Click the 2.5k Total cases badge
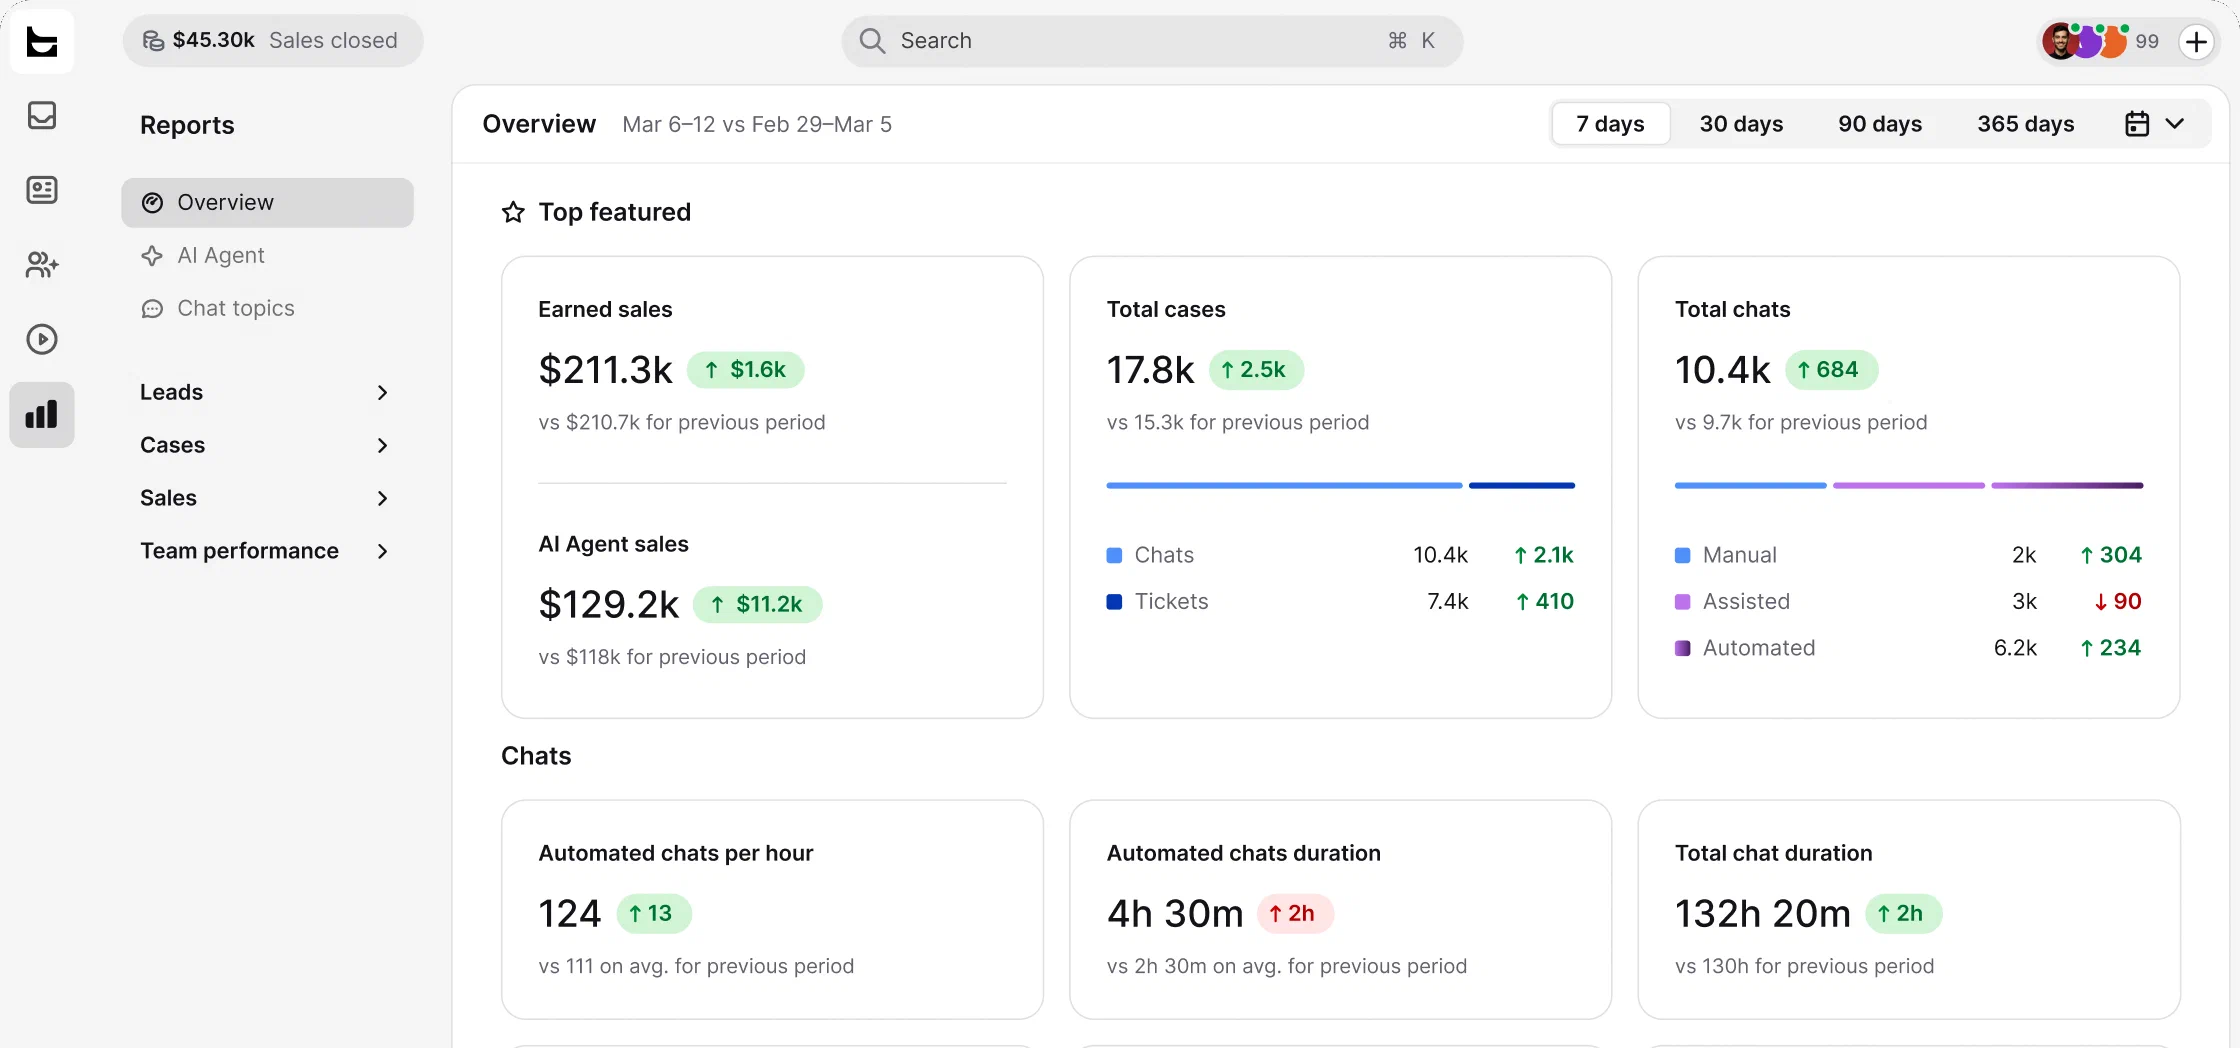The height and width of the screenshot is (1048, 2240). (x=1256, y=370)
